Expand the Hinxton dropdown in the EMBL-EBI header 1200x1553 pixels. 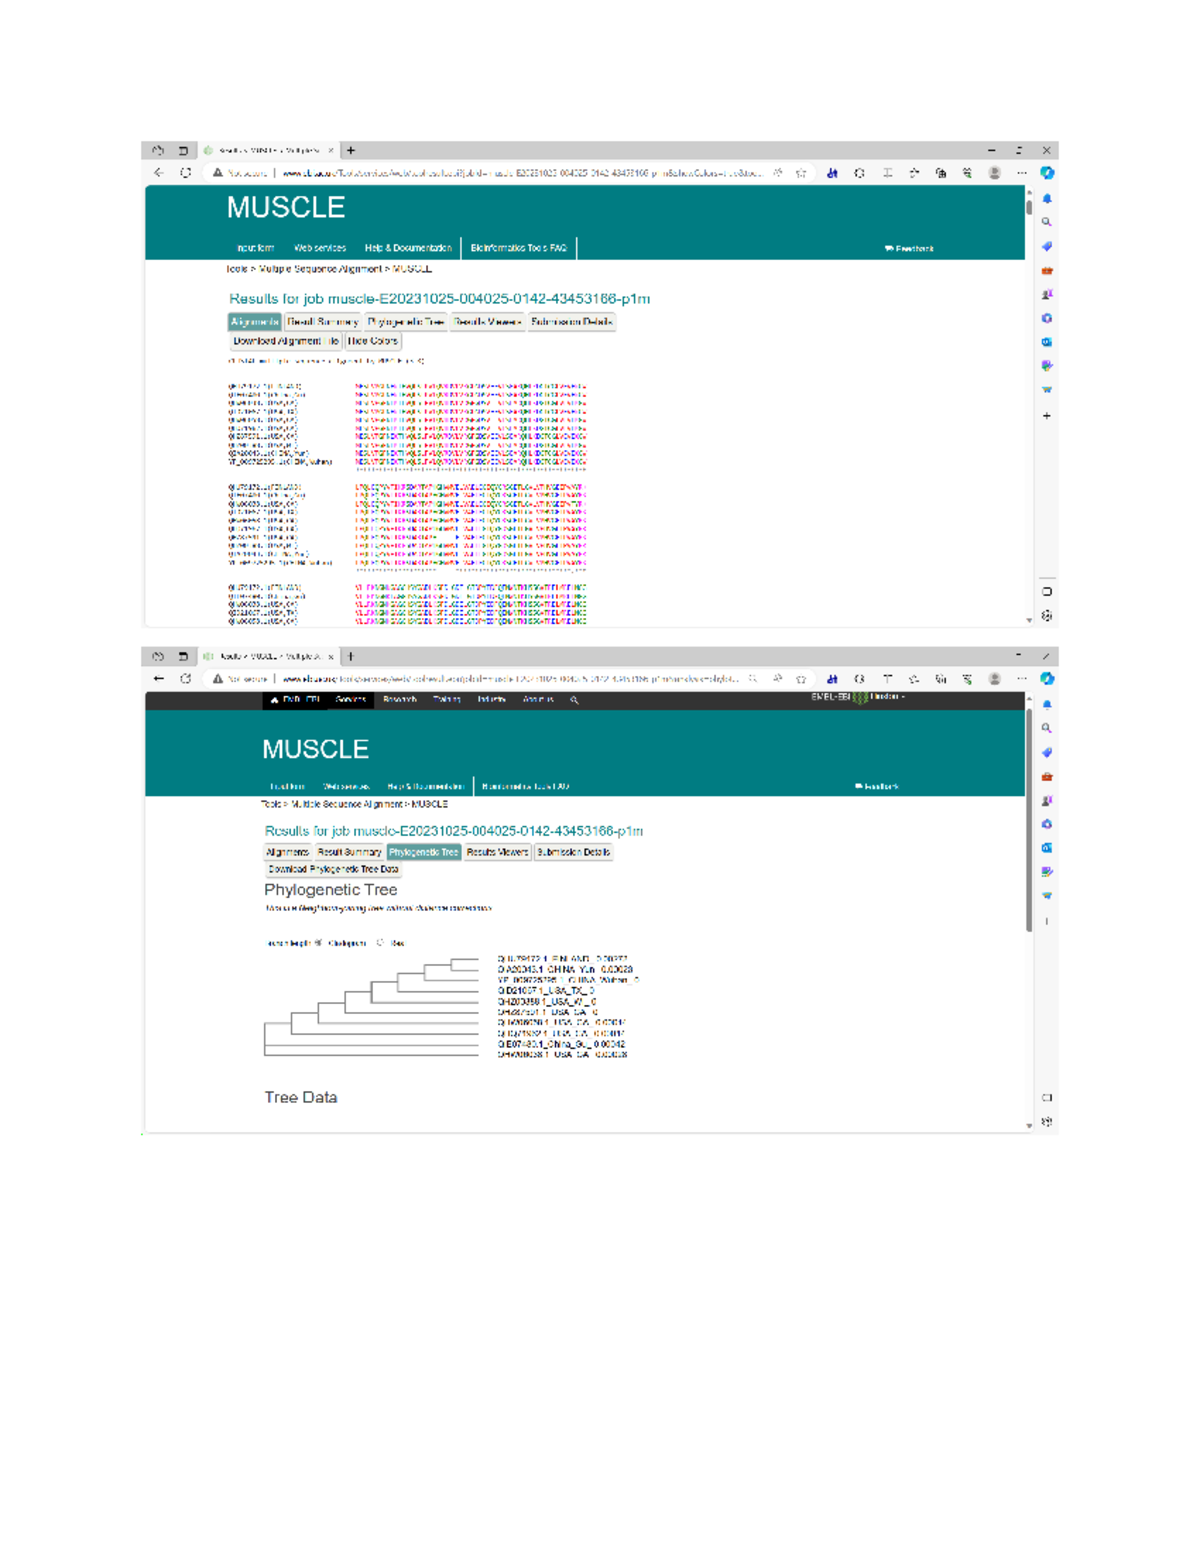(x=890, y=697)
